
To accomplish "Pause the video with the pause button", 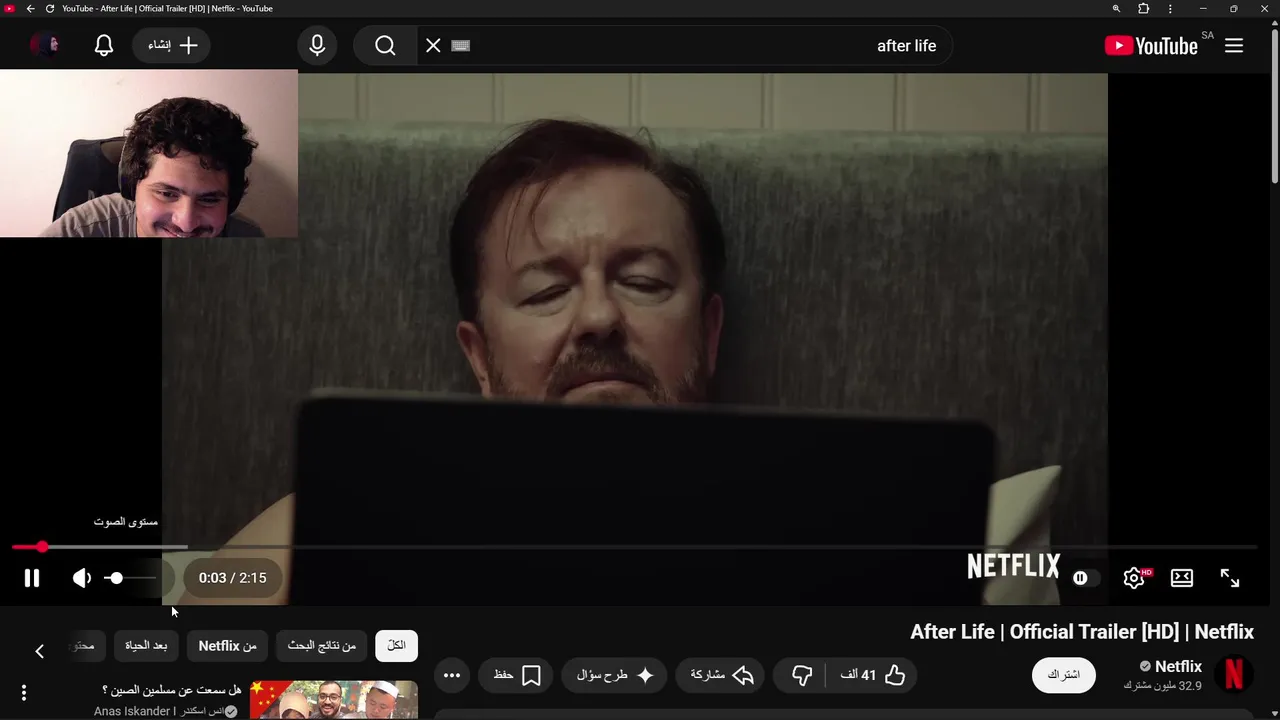I will pyautogui.click(x=32, y=578).
